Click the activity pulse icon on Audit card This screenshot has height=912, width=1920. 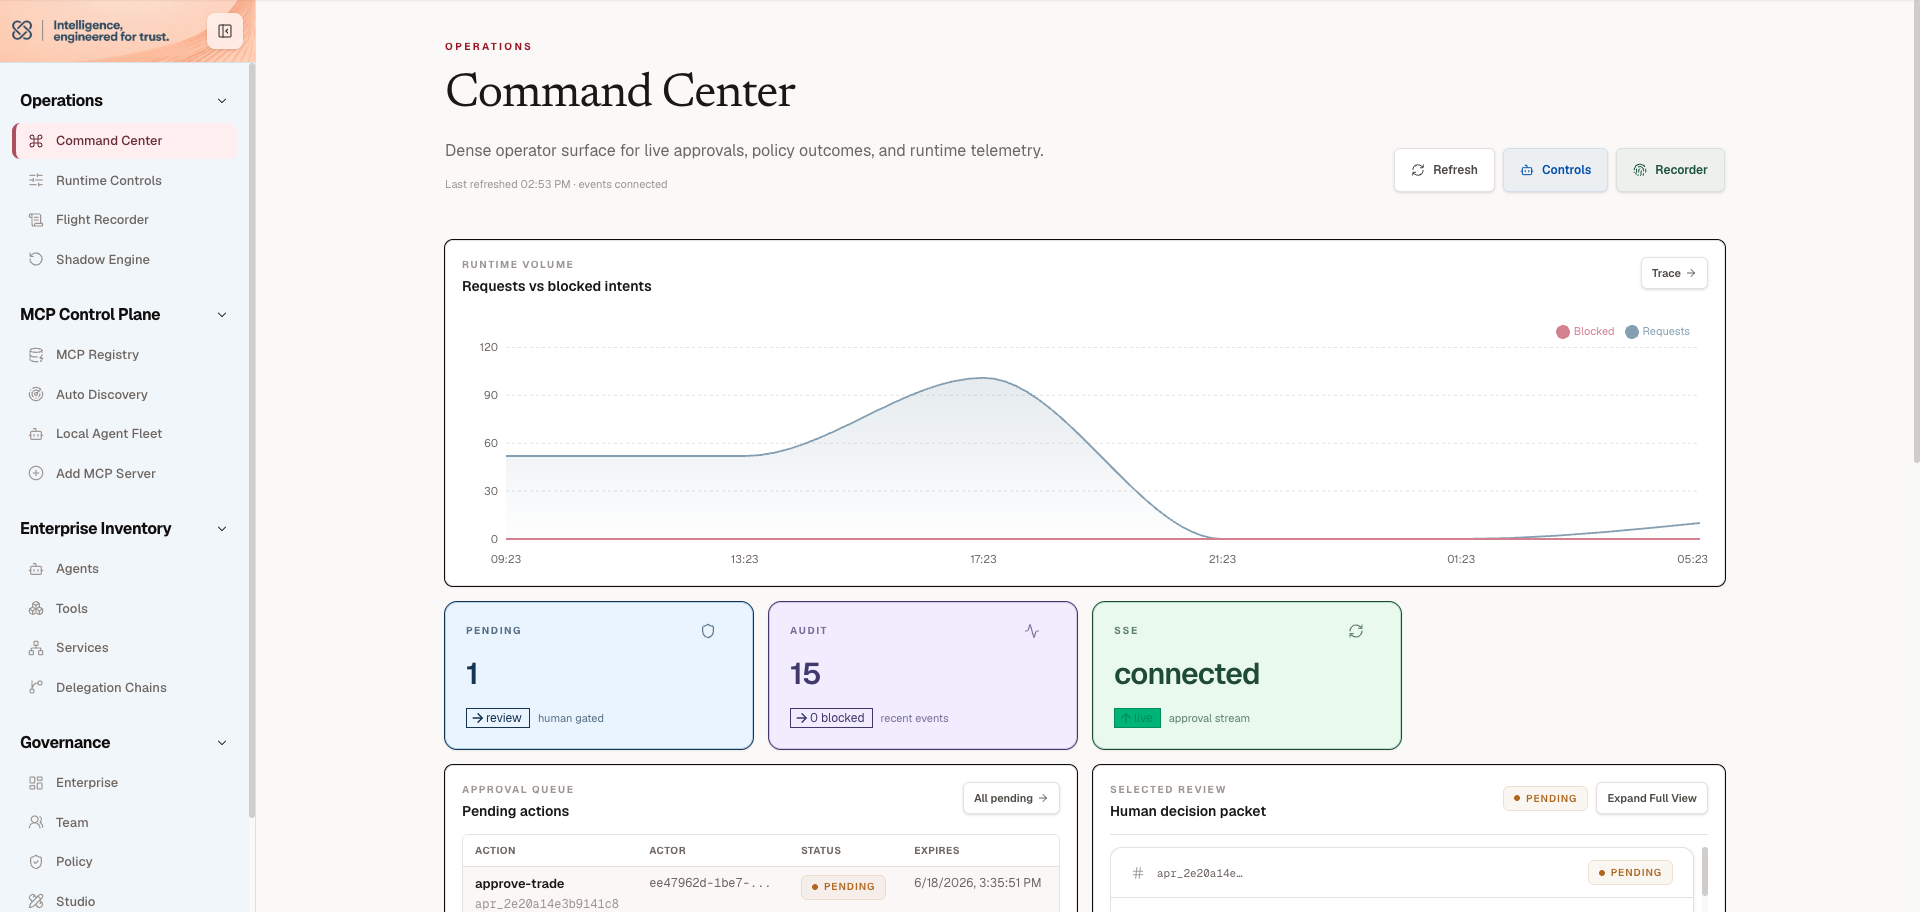click(1032, 631)
